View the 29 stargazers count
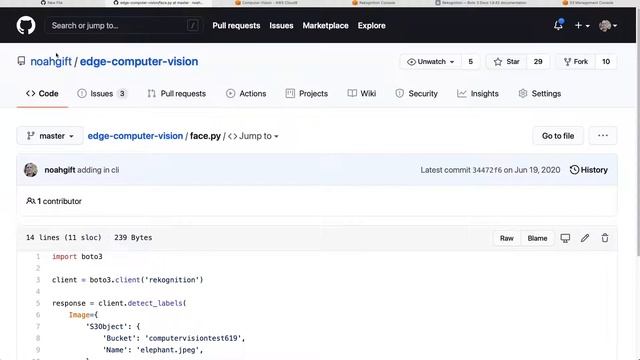Image resolution: width=640 pixels, height=360 pixels. coord(538,62)
